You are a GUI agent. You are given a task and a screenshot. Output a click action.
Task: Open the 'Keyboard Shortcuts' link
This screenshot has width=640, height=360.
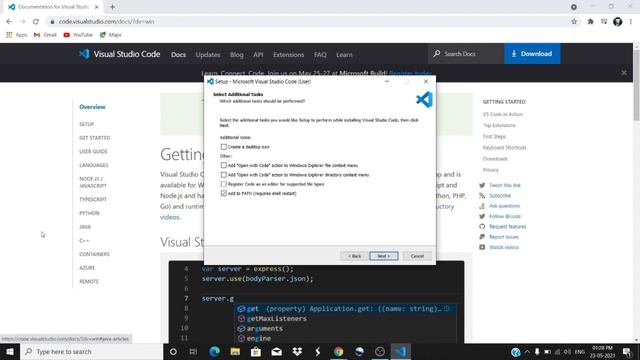pos(504,148)
